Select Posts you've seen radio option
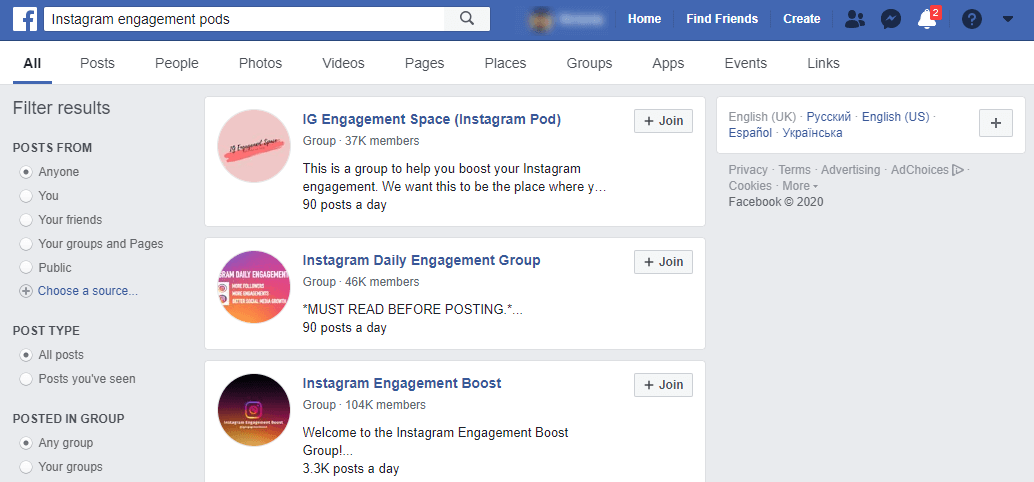The height and width of the screenshot is (482, 1034). [26, 379]
